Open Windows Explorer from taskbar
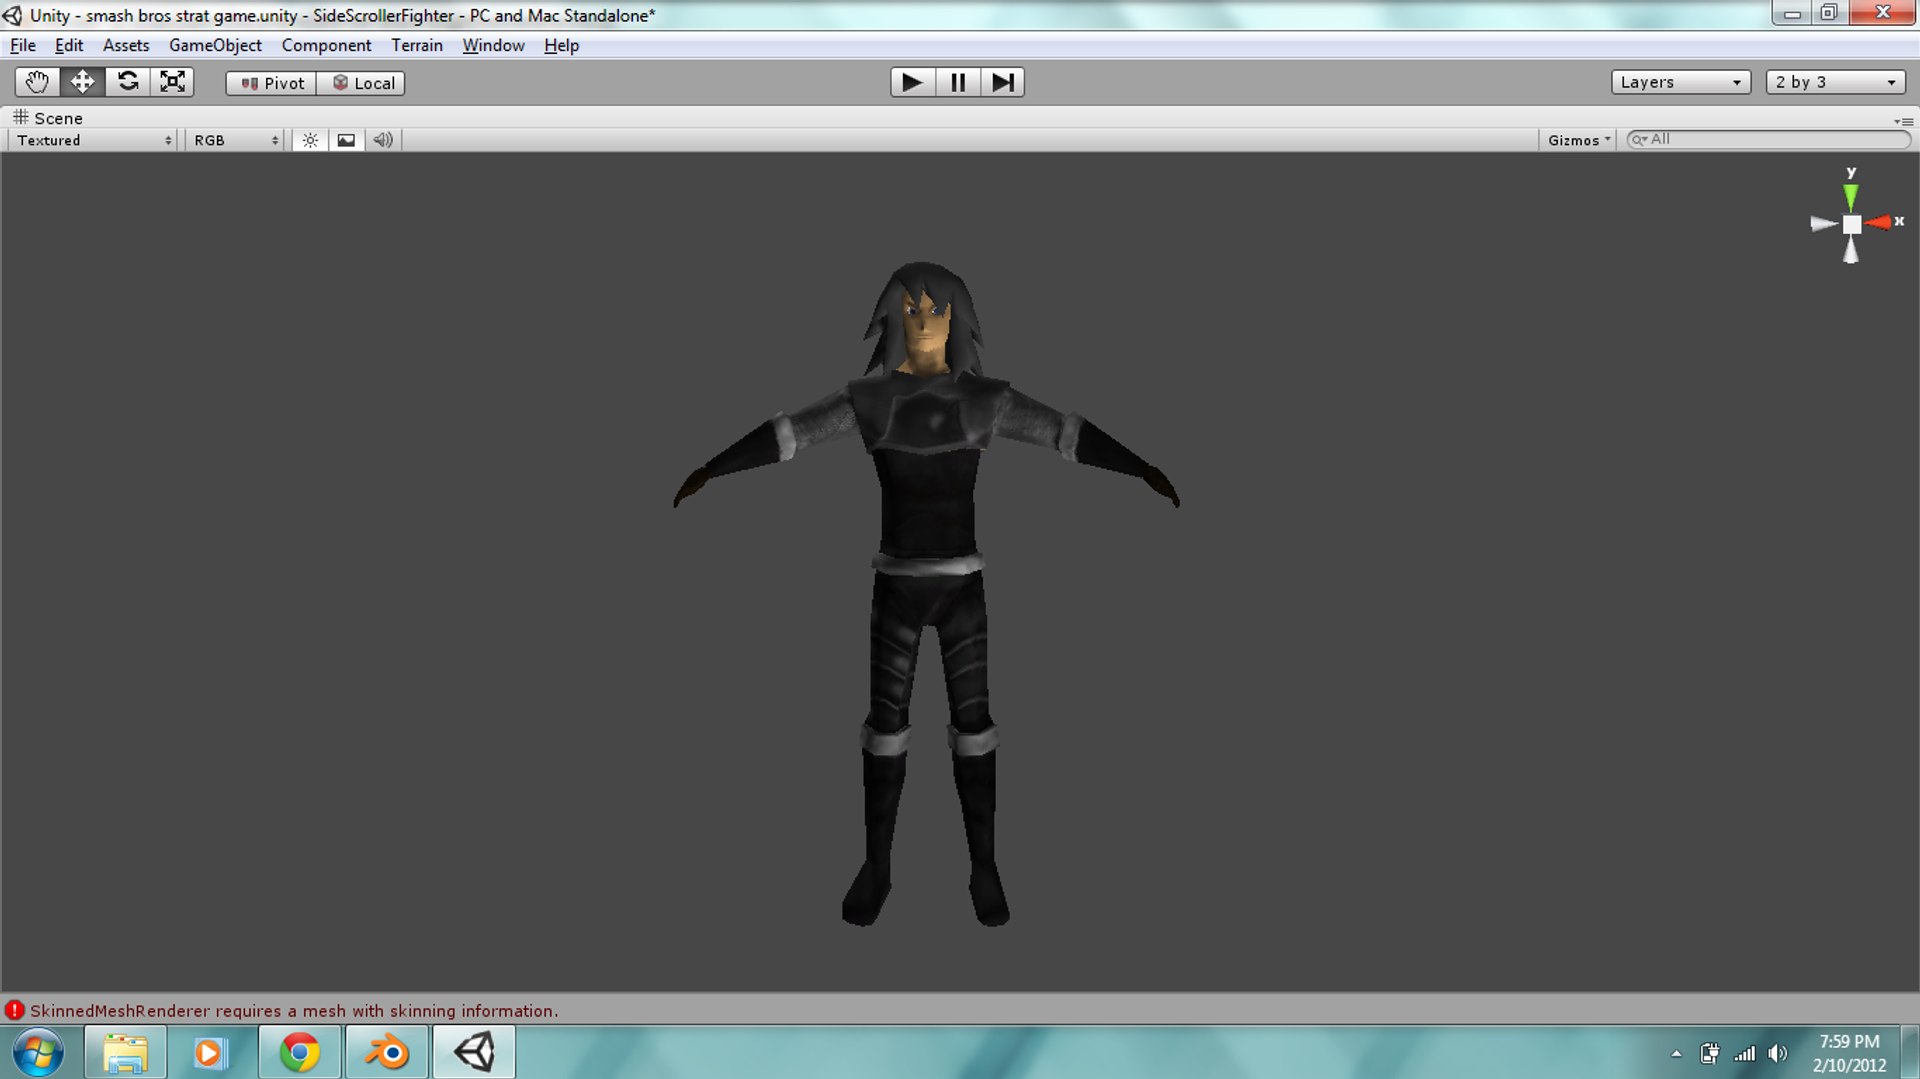This screenshot has width=1920, height=1079. (x=125, y=1052)
